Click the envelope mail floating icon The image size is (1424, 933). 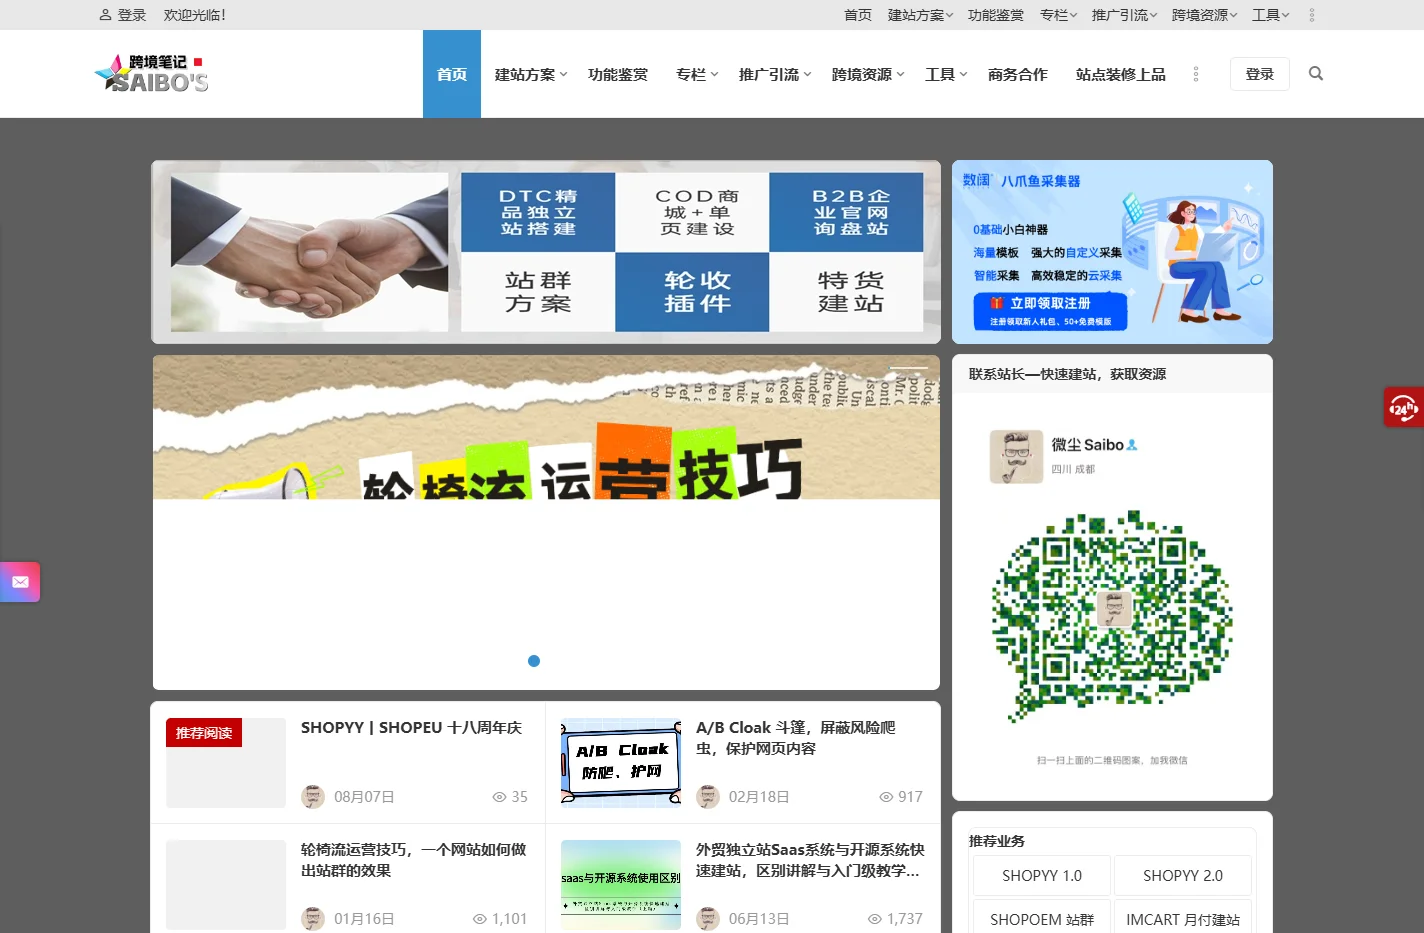[20, 581]
